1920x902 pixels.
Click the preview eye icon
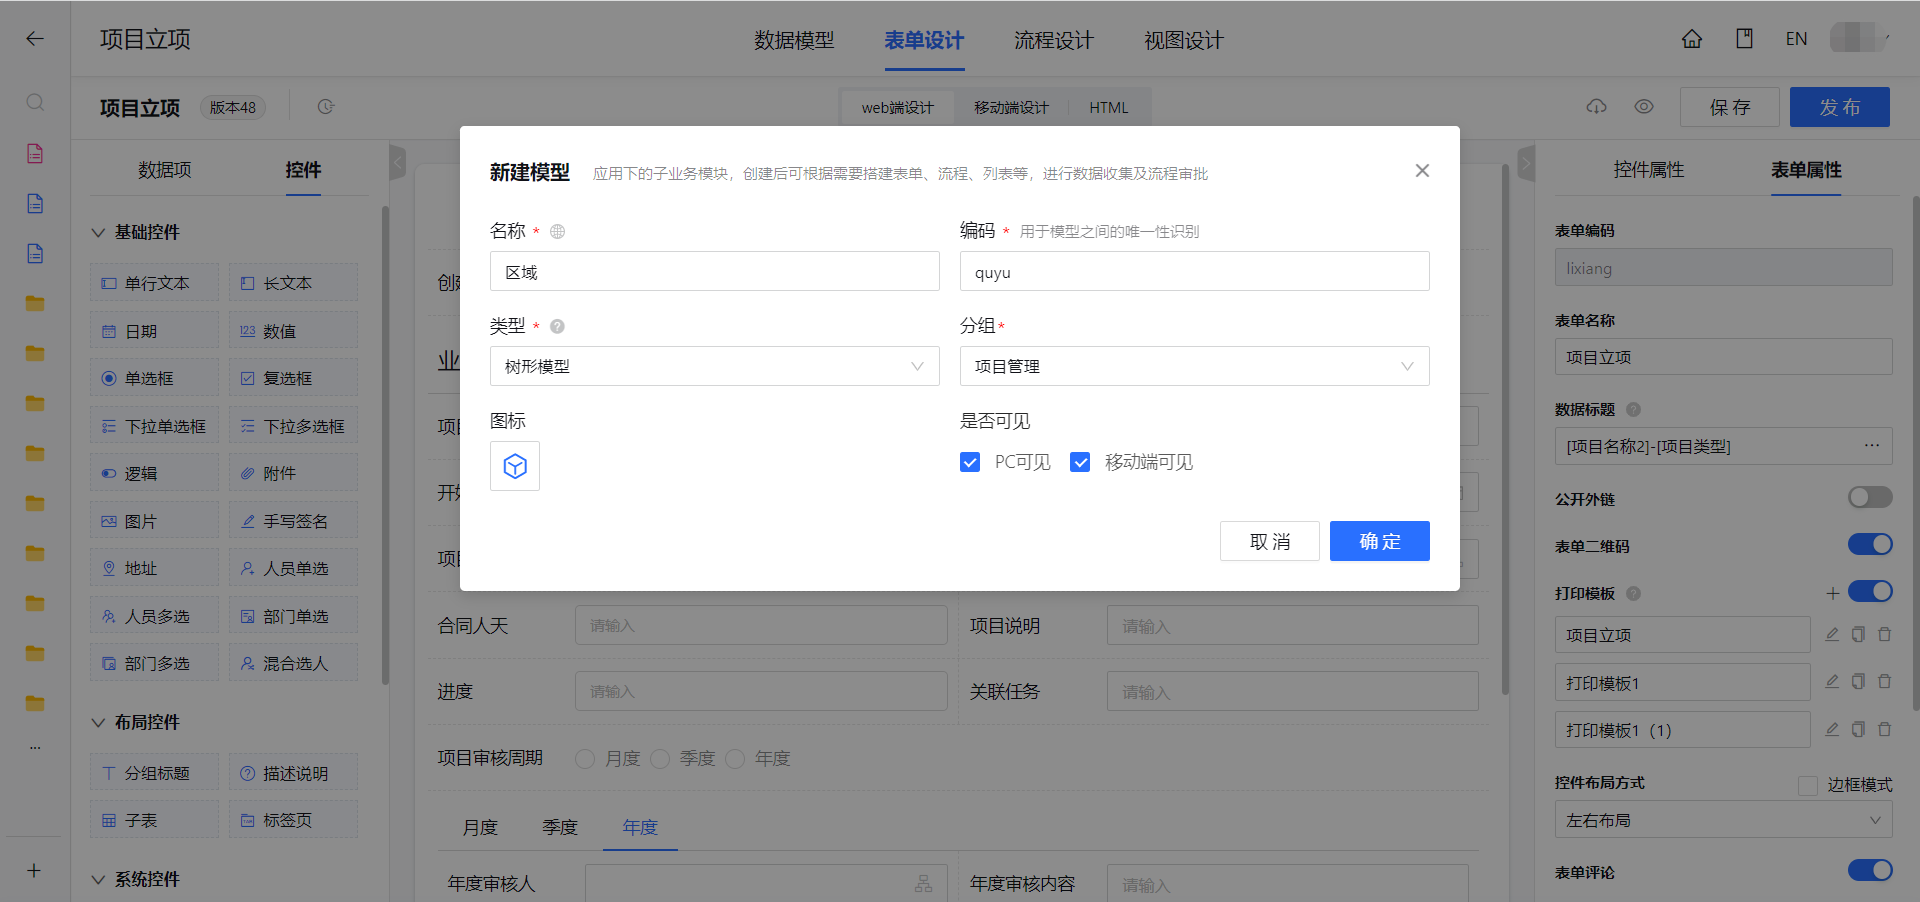pos(1644,106)
